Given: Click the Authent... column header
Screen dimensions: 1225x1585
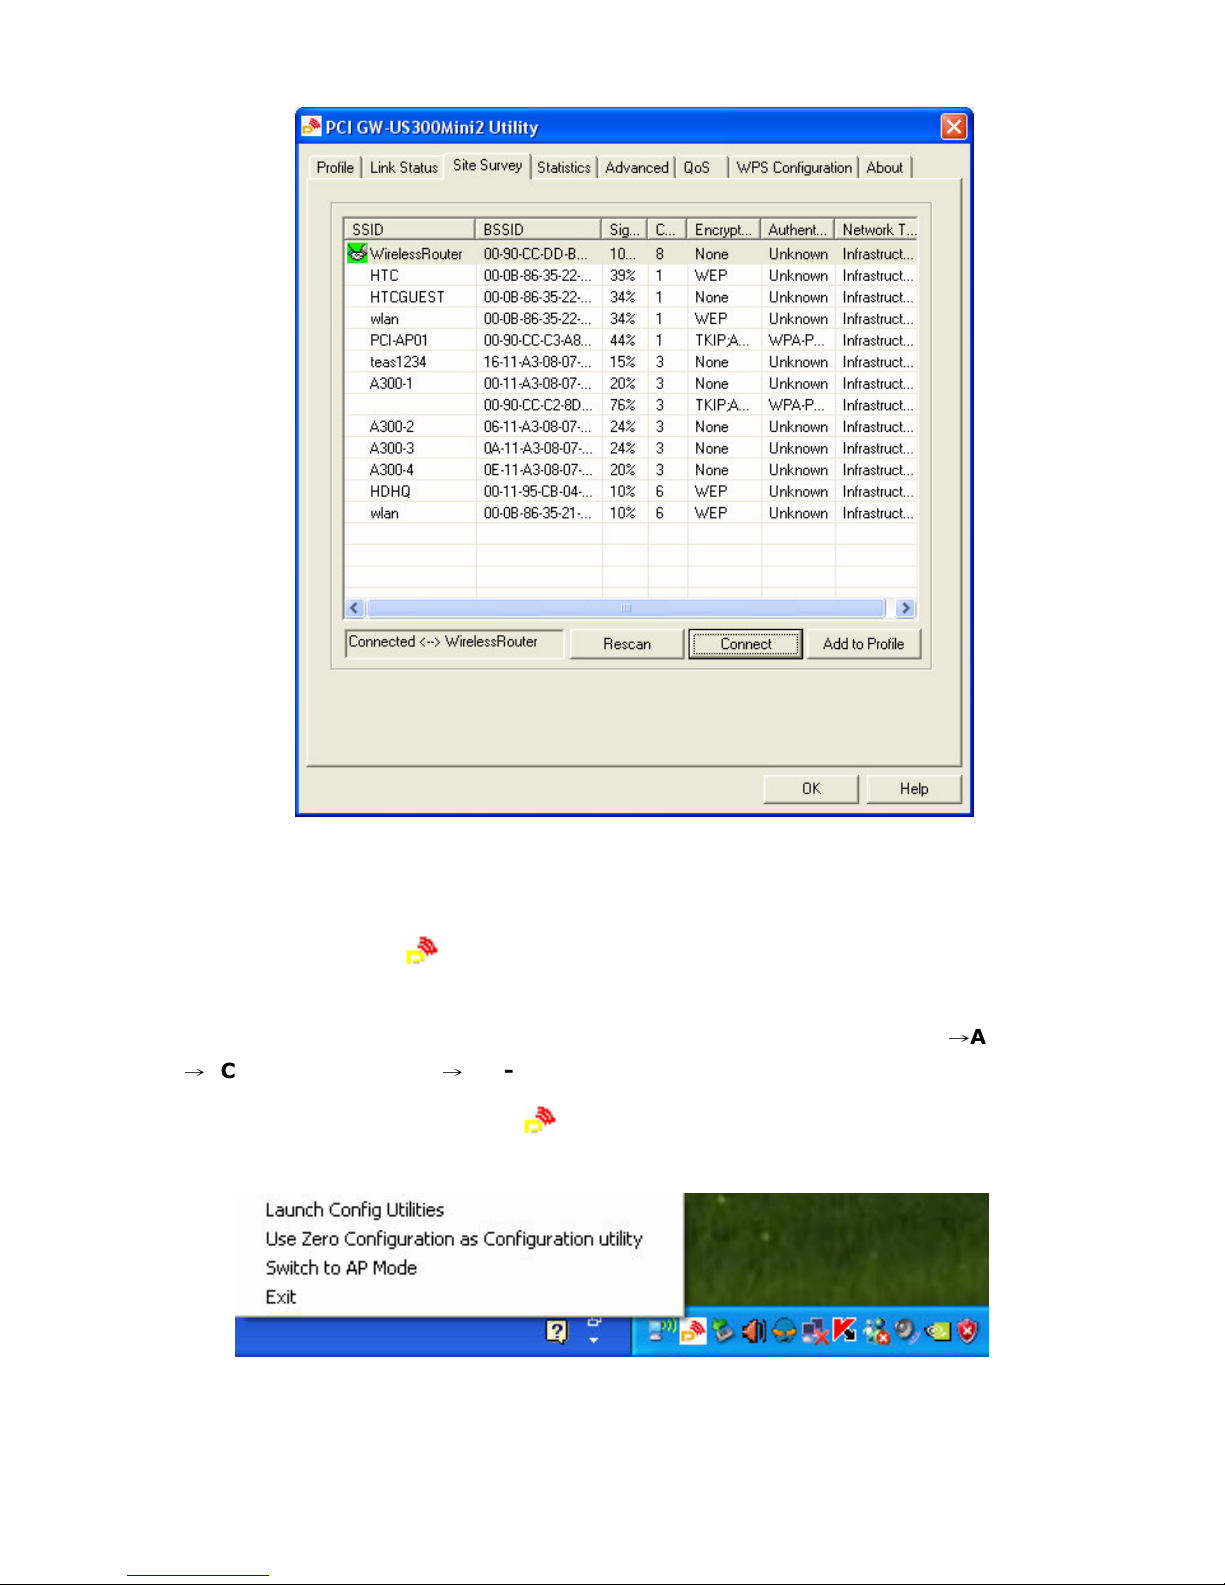Looking at the screenshot, I should (x=797, y=229).
